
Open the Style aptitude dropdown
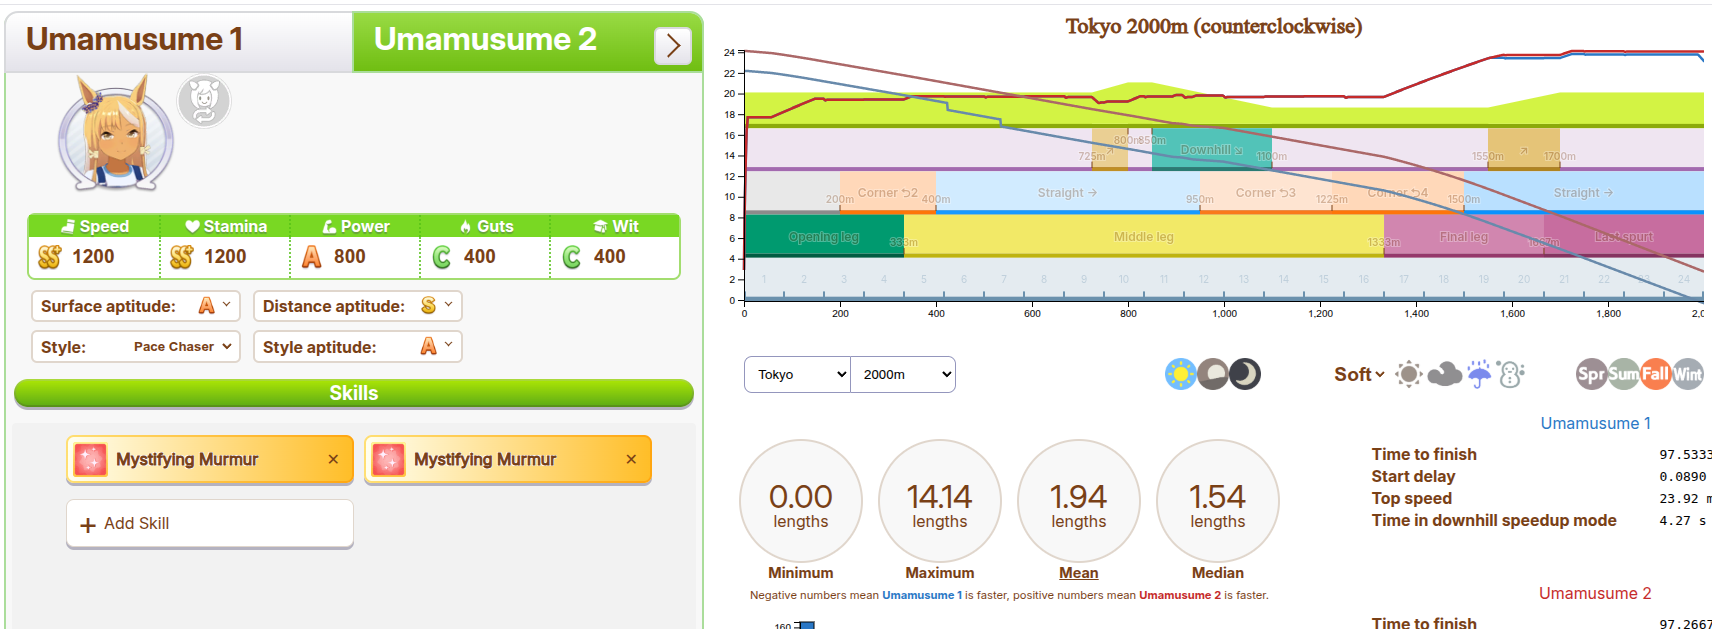click(358, 347)
